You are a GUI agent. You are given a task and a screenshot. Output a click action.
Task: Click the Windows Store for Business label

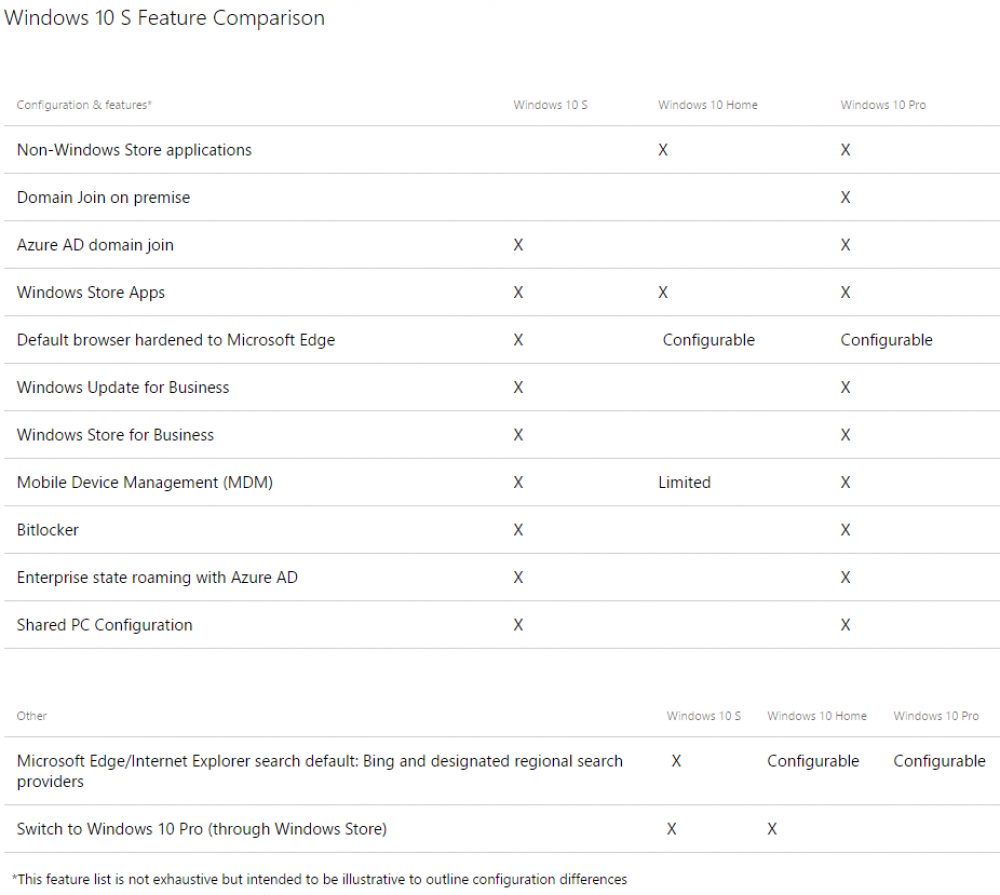pos(115,435)
